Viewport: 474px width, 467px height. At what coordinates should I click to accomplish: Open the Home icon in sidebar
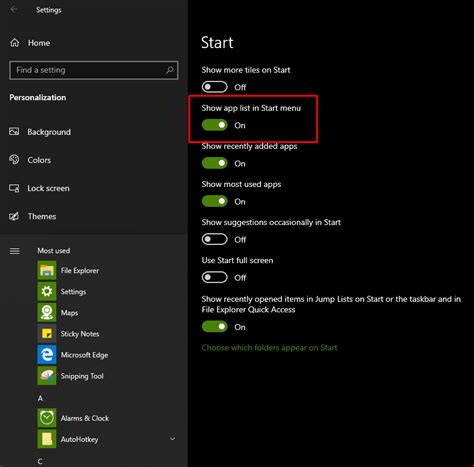[x=15, y=43]
